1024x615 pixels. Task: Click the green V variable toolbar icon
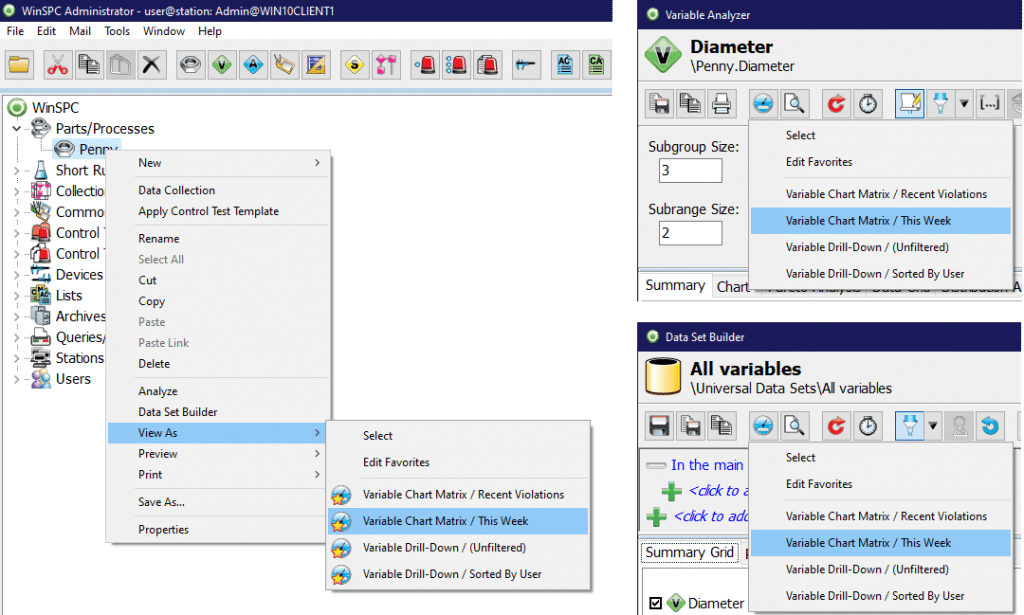pyautogui.click(x=222, y=65)
